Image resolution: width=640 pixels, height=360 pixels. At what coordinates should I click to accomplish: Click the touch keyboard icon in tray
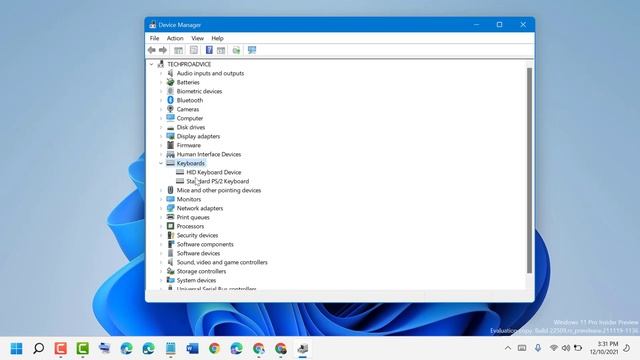522,348
